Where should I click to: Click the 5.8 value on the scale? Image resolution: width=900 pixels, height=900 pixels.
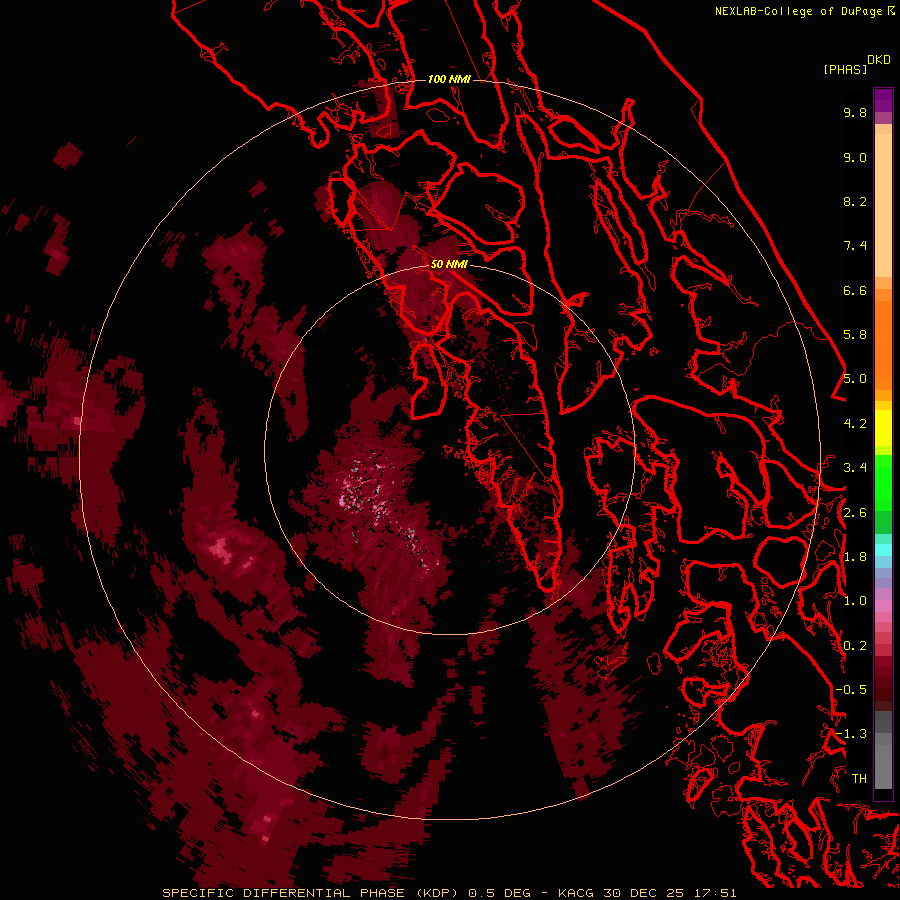point(855,335)
